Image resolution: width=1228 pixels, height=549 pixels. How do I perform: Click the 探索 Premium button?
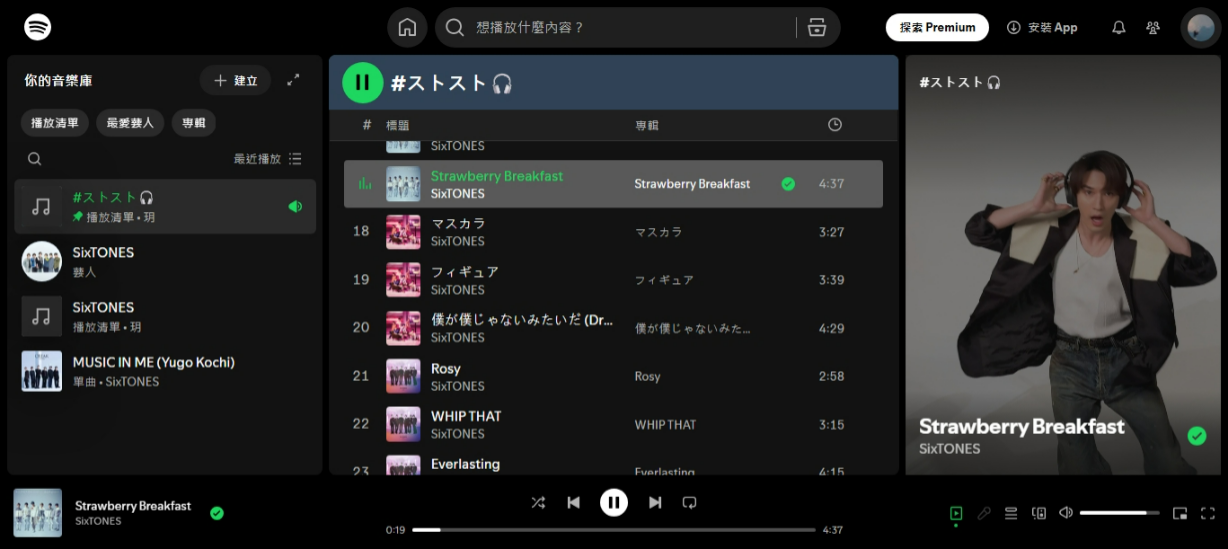937,28
